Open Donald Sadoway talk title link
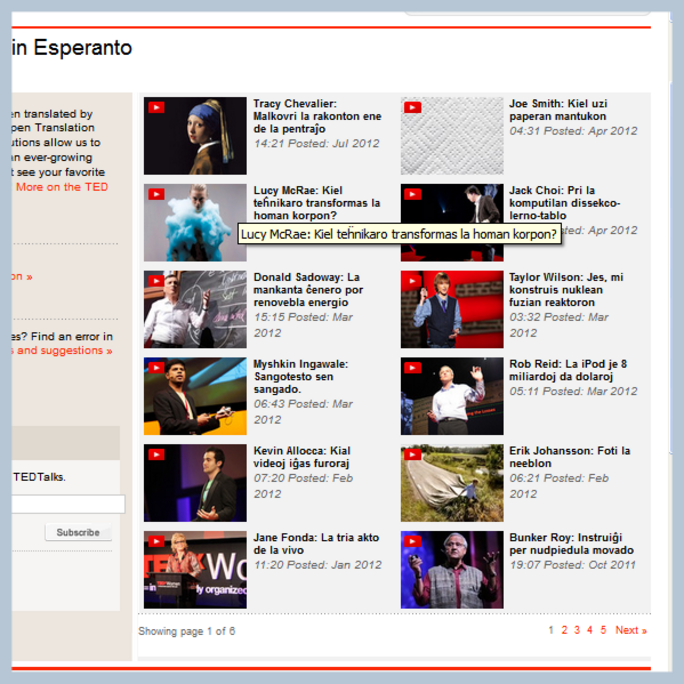 coord(308,290)
